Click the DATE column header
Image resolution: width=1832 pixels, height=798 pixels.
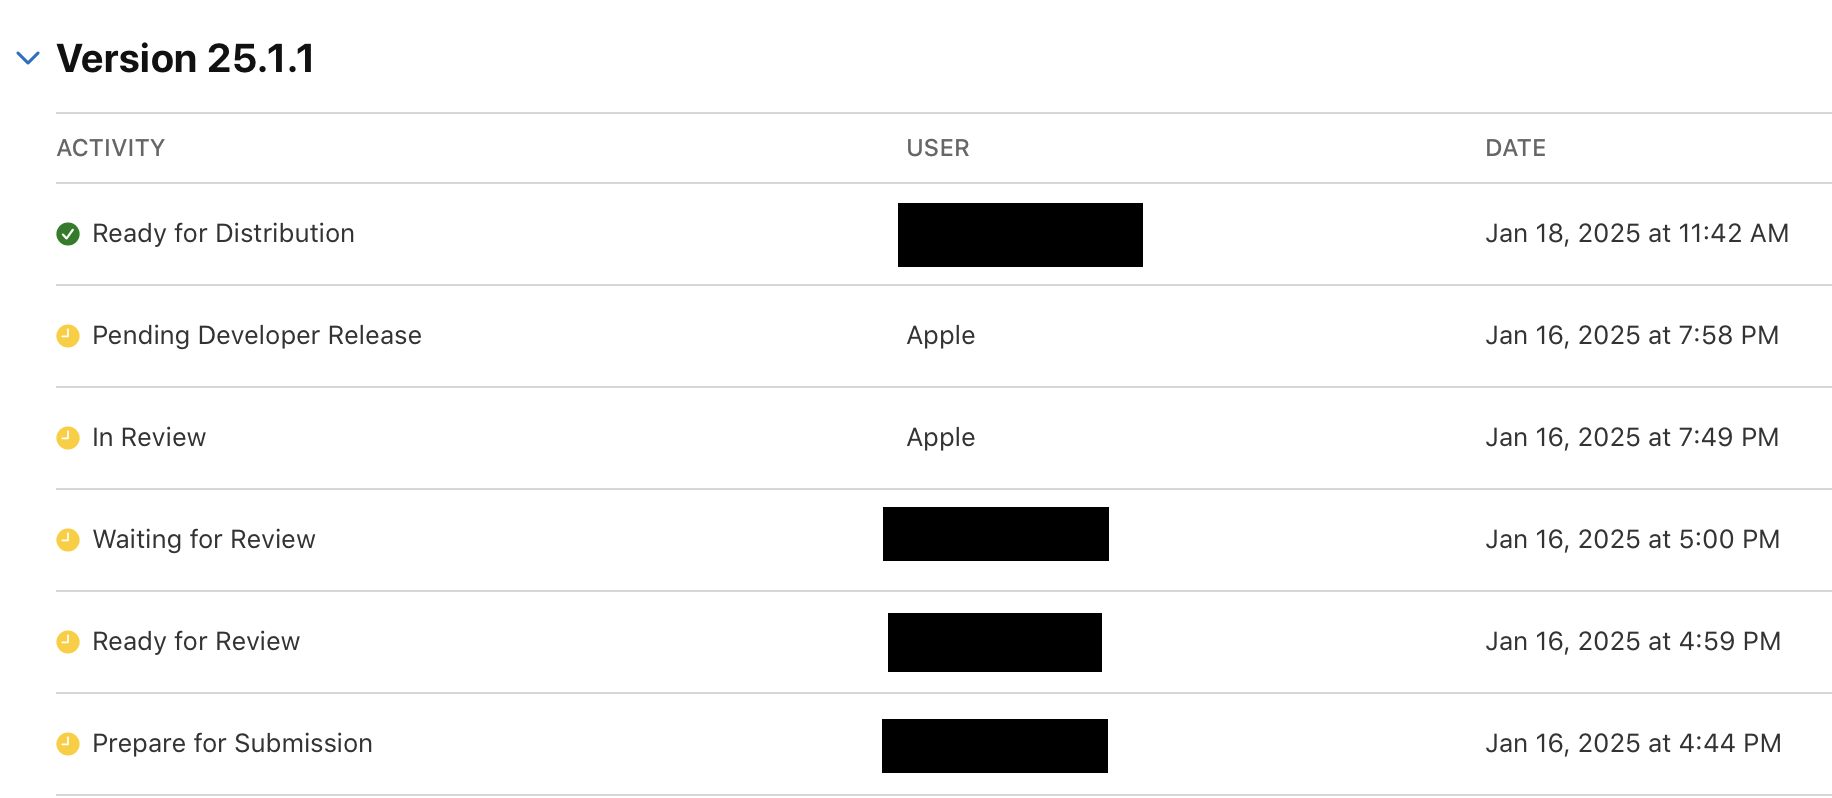[x=1515, y=148]
